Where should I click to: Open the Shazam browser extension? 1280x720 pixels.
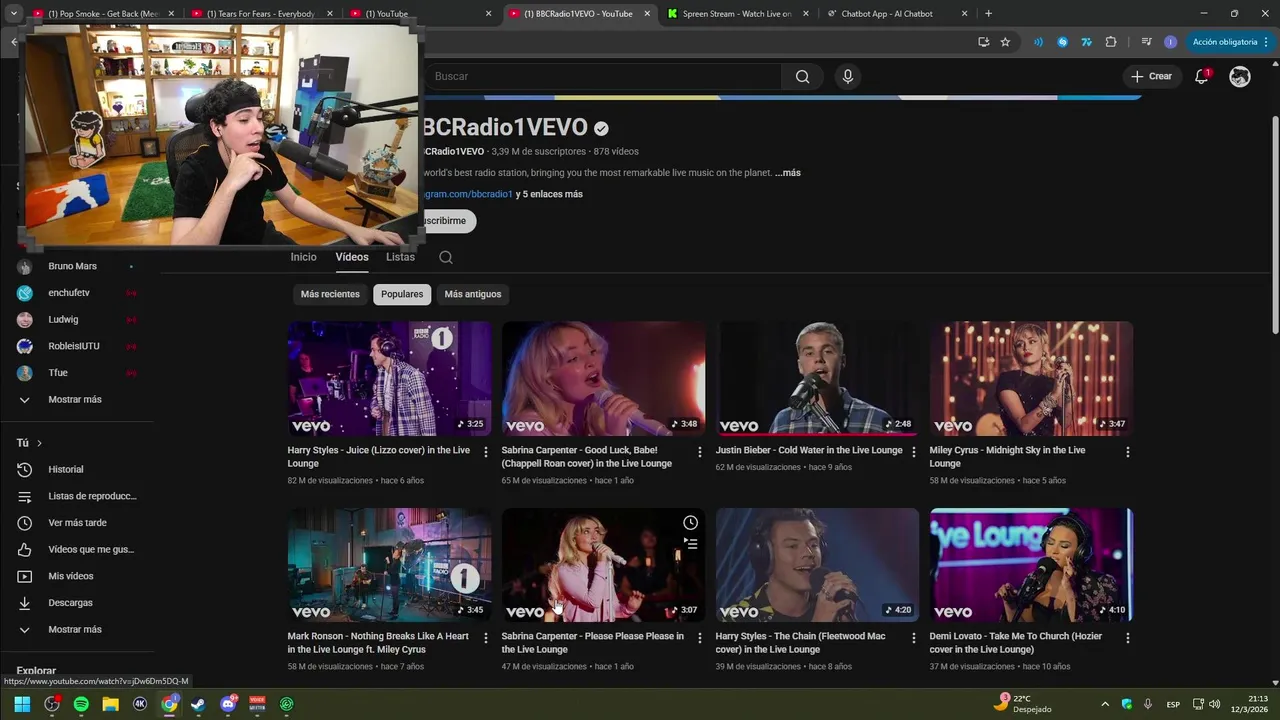click(1062, 42)
